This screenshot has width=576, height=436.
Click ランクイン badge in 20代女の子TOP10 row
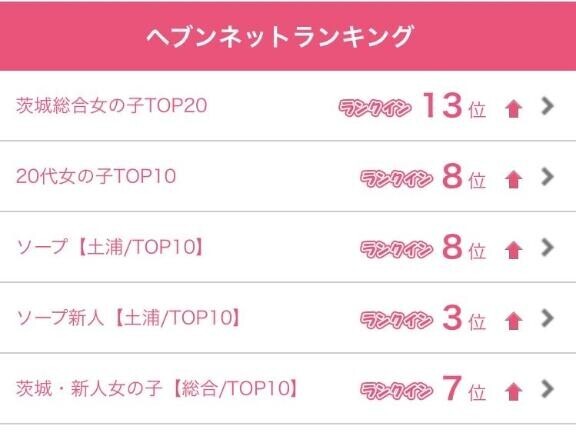[396, 179]
